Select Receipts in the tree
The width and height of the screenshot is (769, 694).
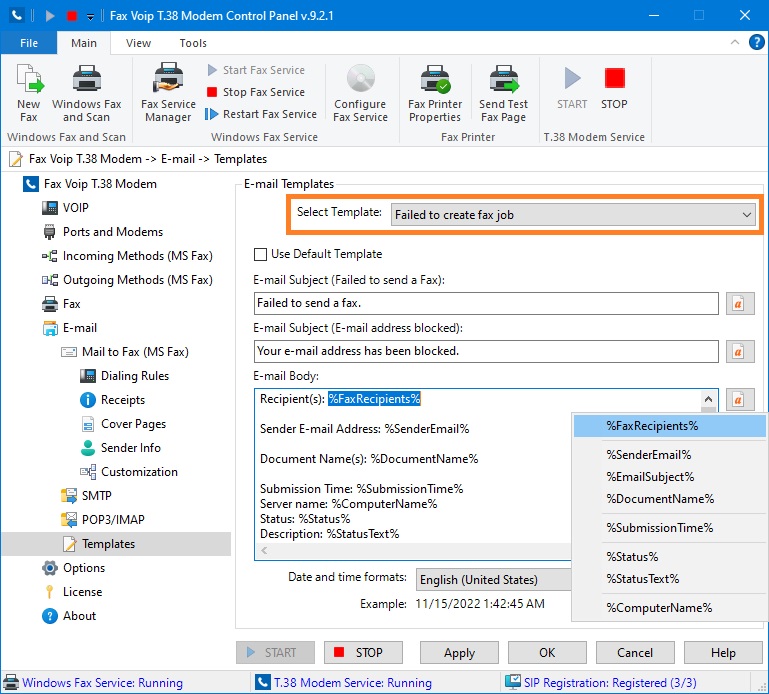(x=113, y=400)
